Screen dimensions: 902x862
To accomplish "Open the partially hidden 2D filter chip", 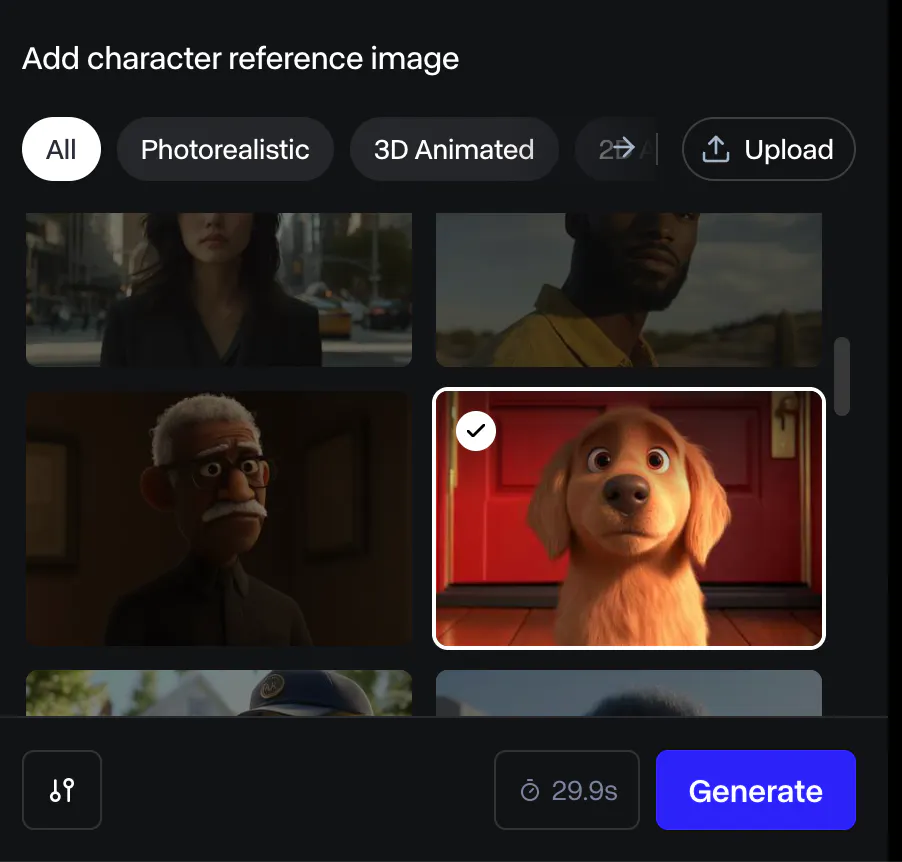I will tap(616, 150).
